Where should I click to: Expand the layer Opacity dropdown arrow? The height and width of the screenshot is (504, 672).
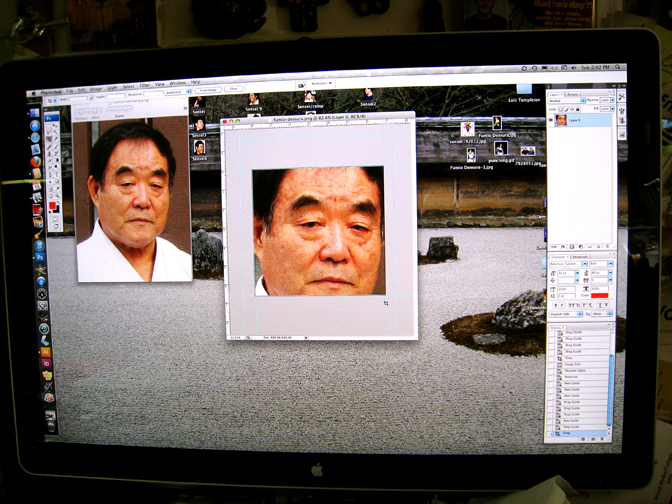[x=612, y=100]
